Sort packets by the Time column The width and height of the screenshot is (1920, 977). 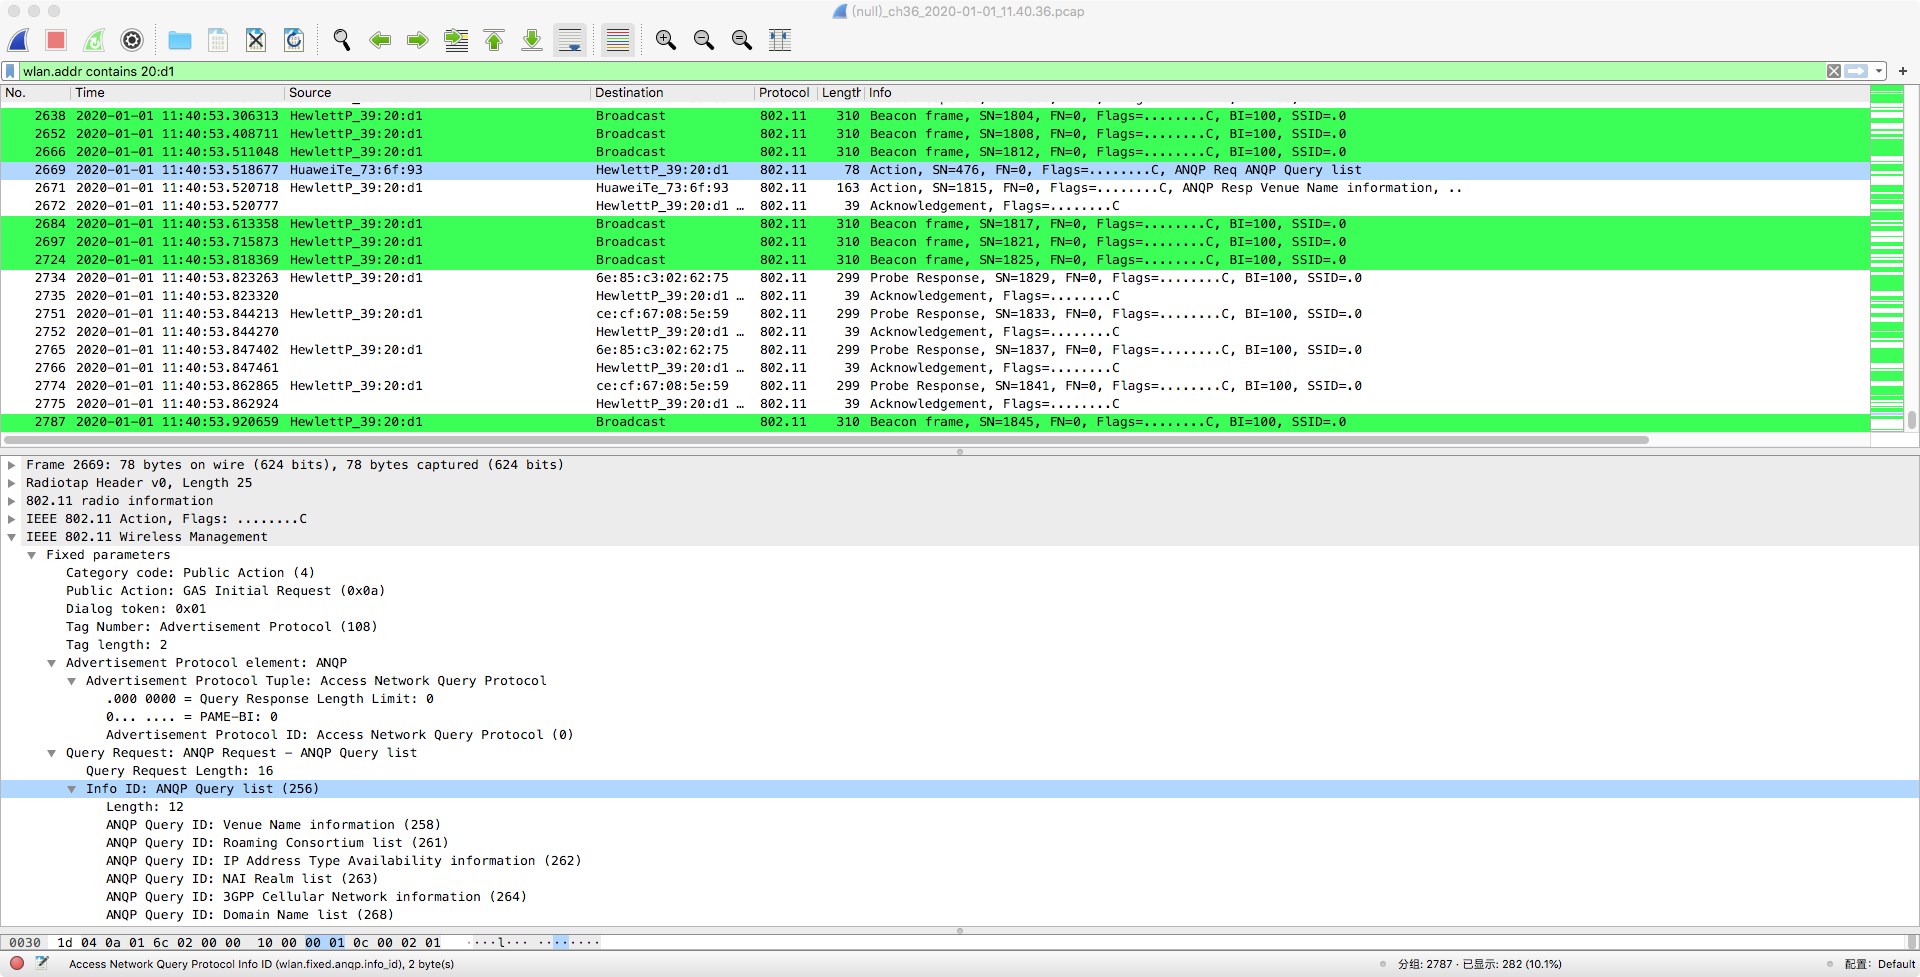pyautogui.click(x=177, y=93)
